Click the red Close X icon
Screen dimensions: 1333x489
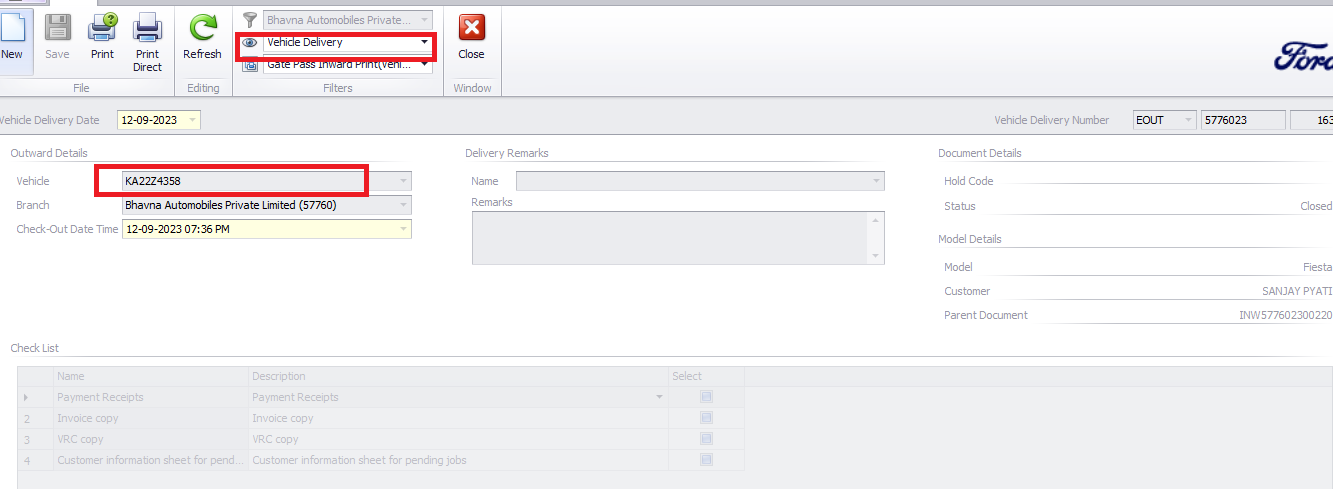tap(471, 28)
